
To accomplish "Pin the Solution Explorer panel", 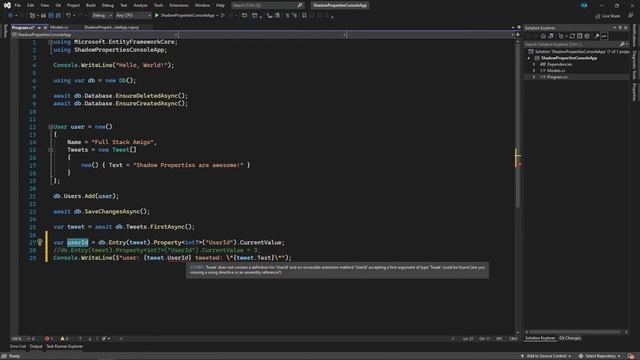I will [620, 28].
